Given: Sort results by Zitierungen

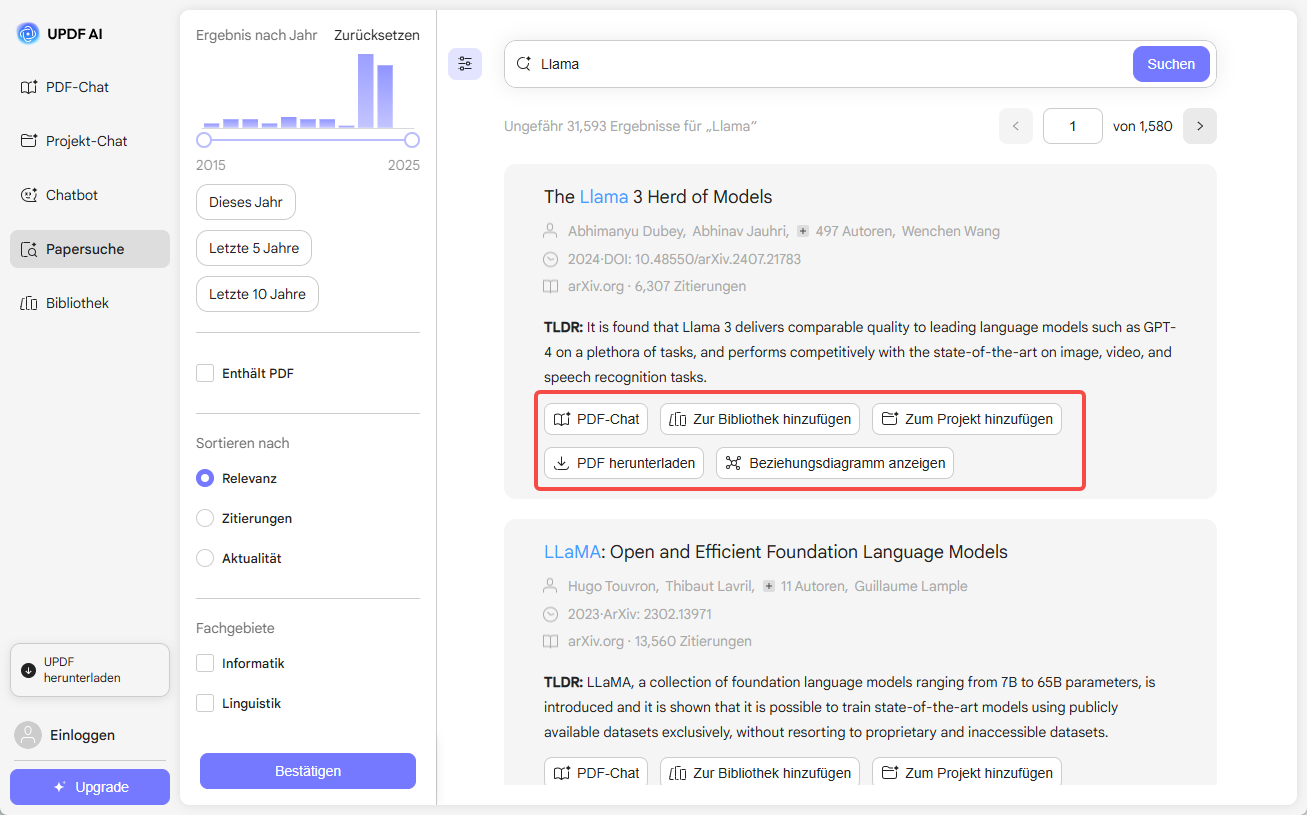Looking at the screenshot, I should [205, 518].
